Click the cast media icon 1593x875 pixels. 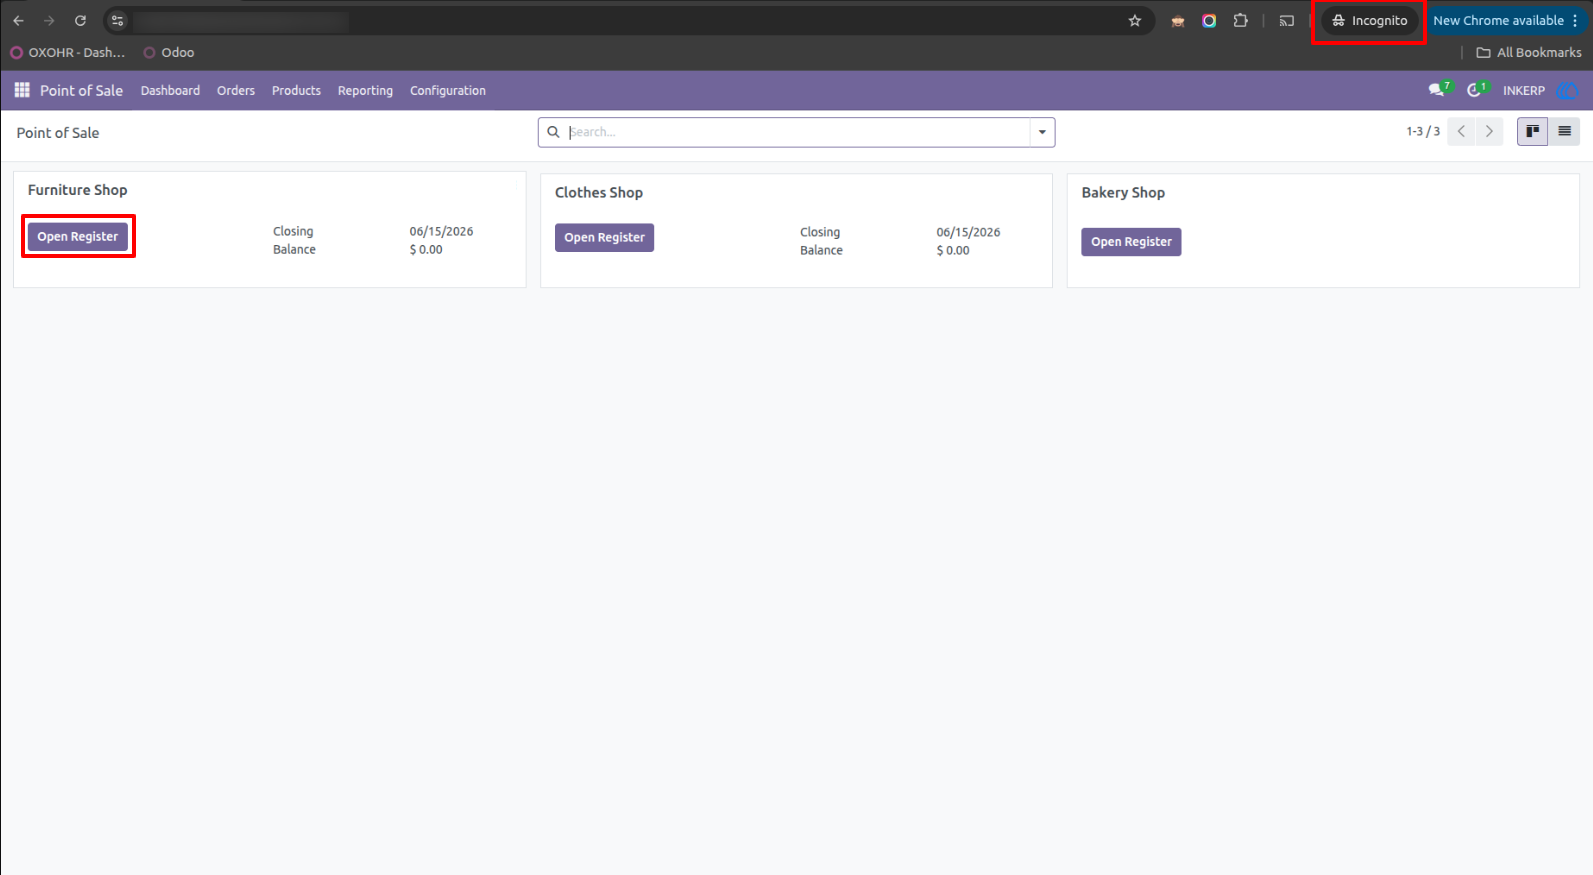[1287, 20]
